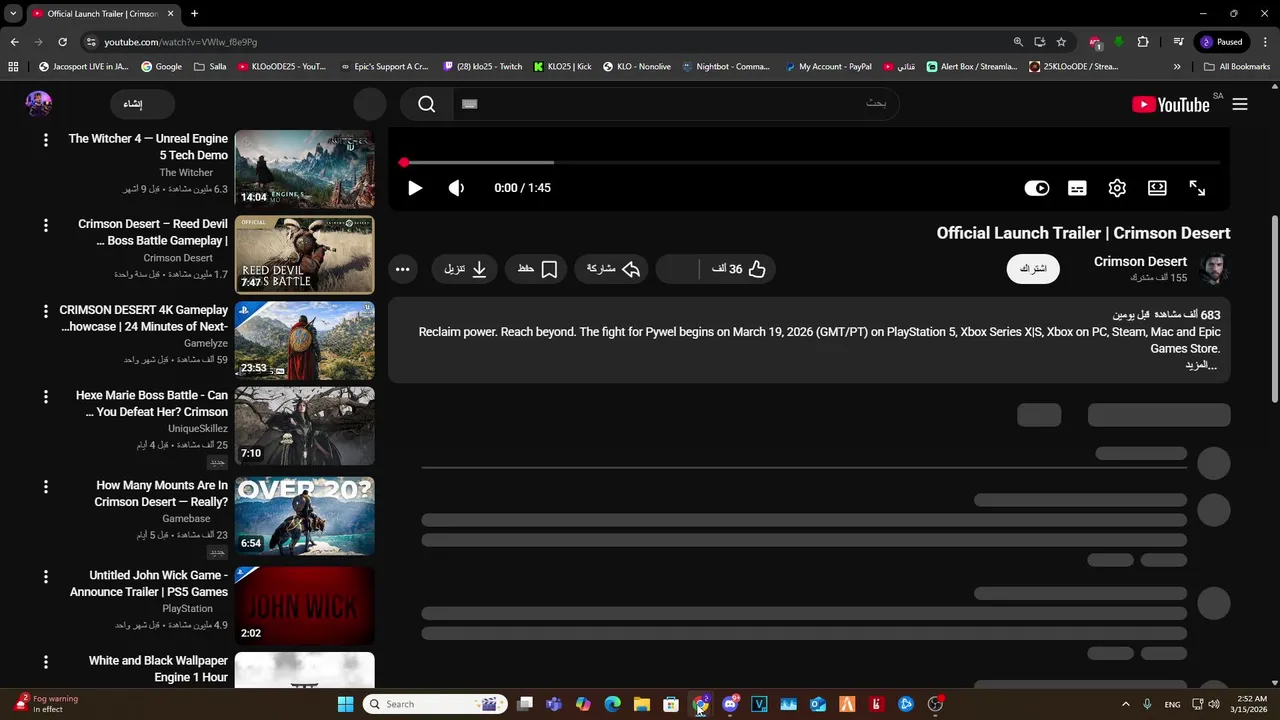Open options for Hexe Marie Boss Battle video
The height and width of the screenshot is (720, 1280).
coord(45,396)
